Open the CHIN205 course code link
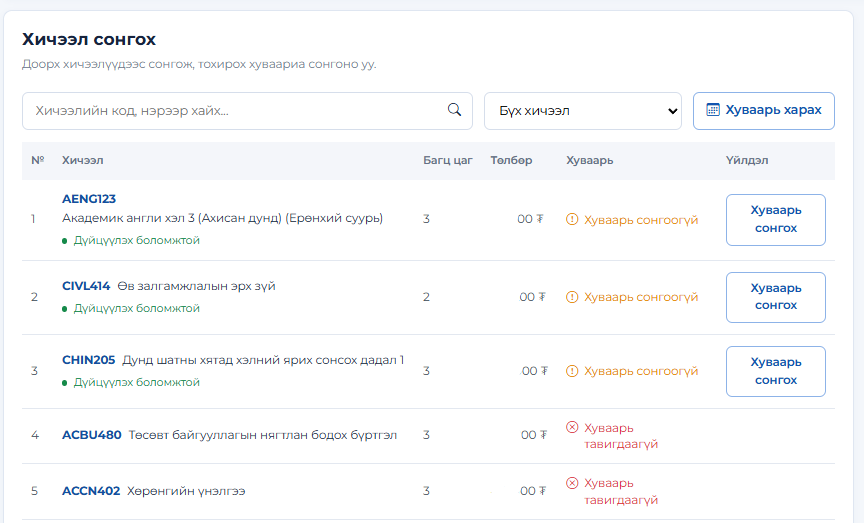This screenshot has height=523, width=864. point(88,360)
